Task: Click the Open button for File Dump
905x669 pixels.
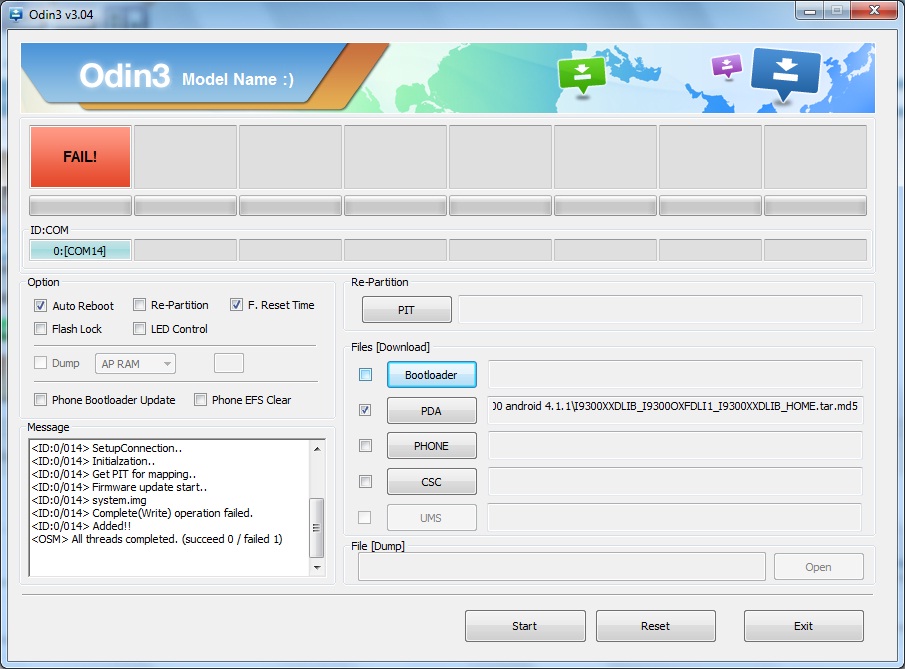Action: pos(818,567)
